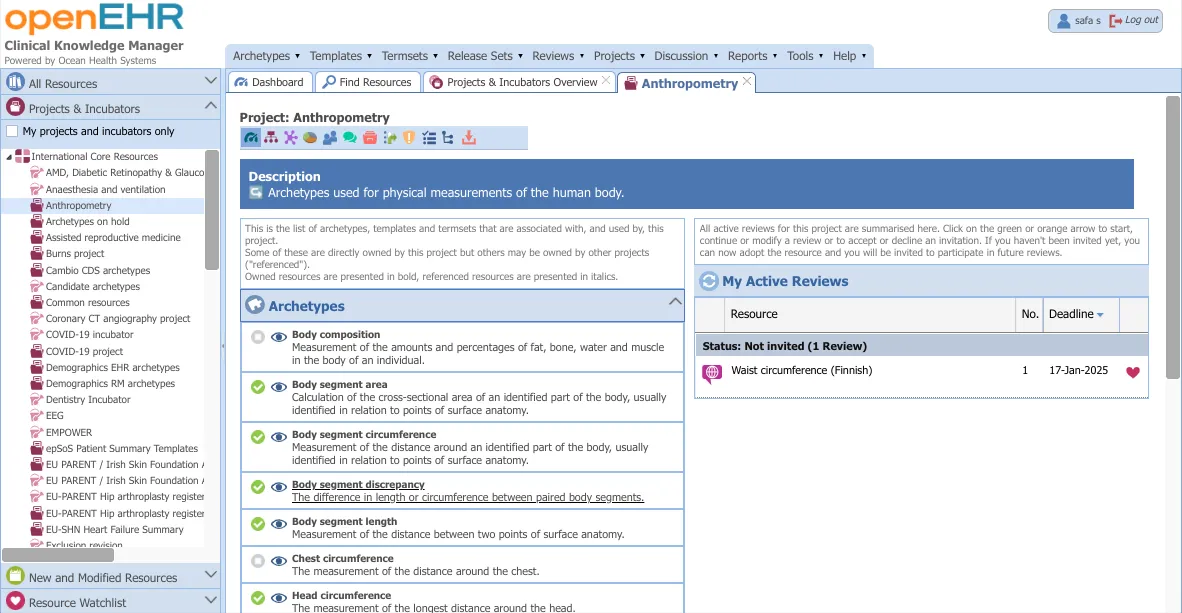Screen dimensions: 1182x613
Task: Open the checklist icon in the toolbar
Action: point(430,138)
